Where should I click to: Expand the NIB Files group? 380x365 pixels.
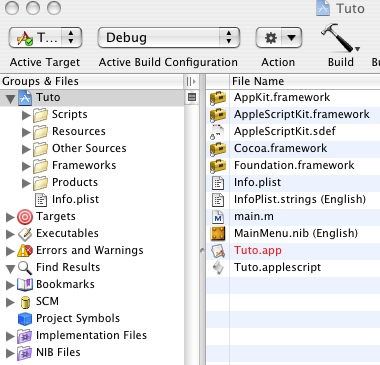point(10,353)
